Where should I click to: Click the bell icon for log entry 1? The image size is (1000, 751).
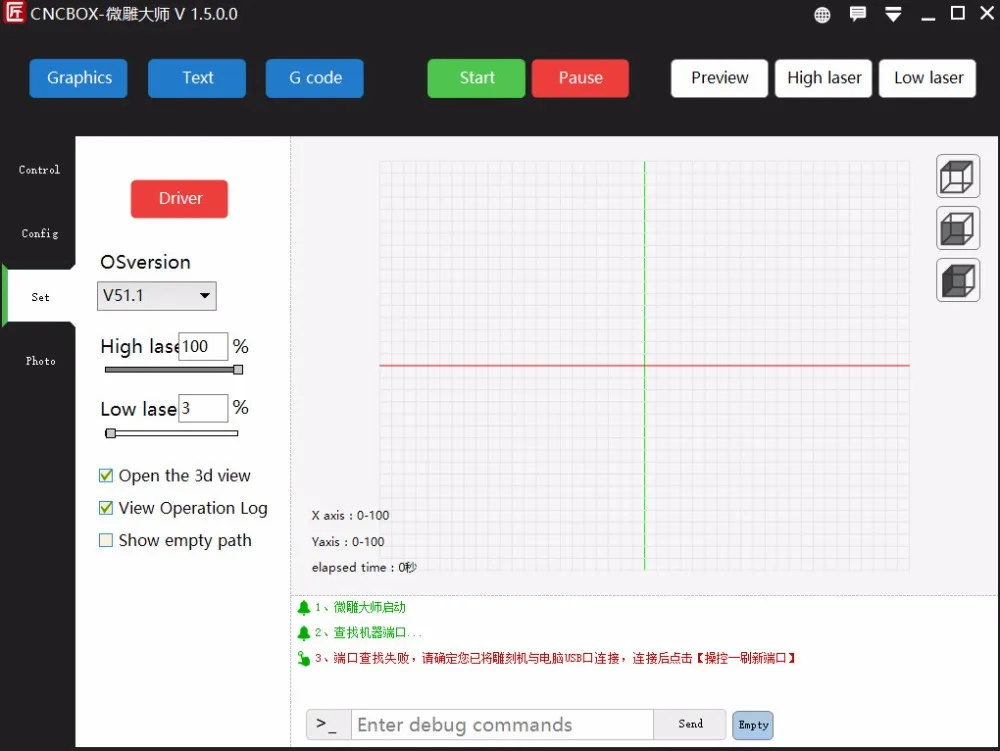tap(304, 608)
